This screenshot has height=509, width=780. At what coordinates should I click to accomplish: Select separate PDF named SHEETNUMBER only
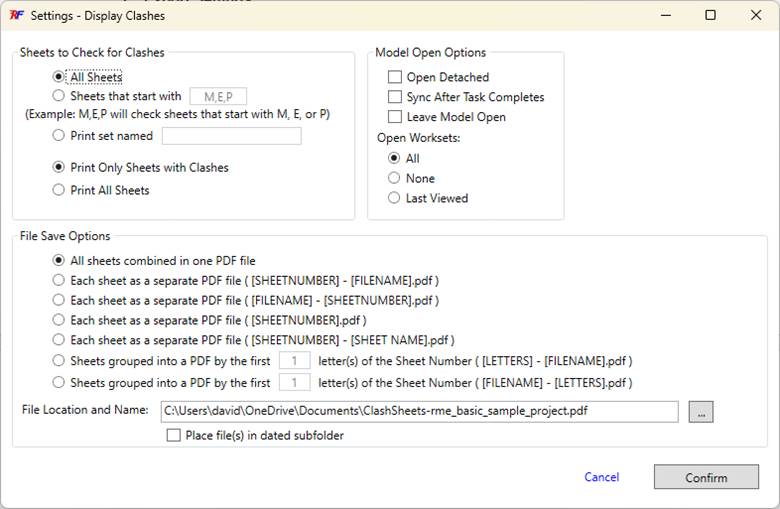pyautogui.click(x=60, y=320)
